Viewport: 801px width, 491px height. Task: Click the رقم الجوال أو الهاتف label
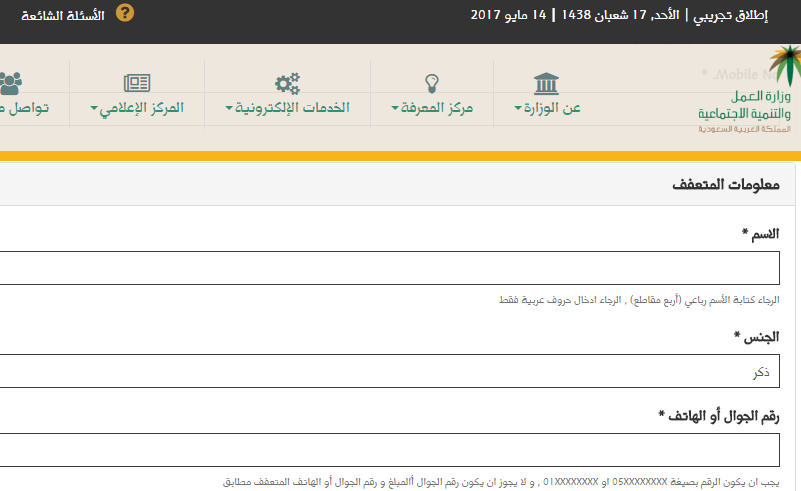[x=719, y=416]
